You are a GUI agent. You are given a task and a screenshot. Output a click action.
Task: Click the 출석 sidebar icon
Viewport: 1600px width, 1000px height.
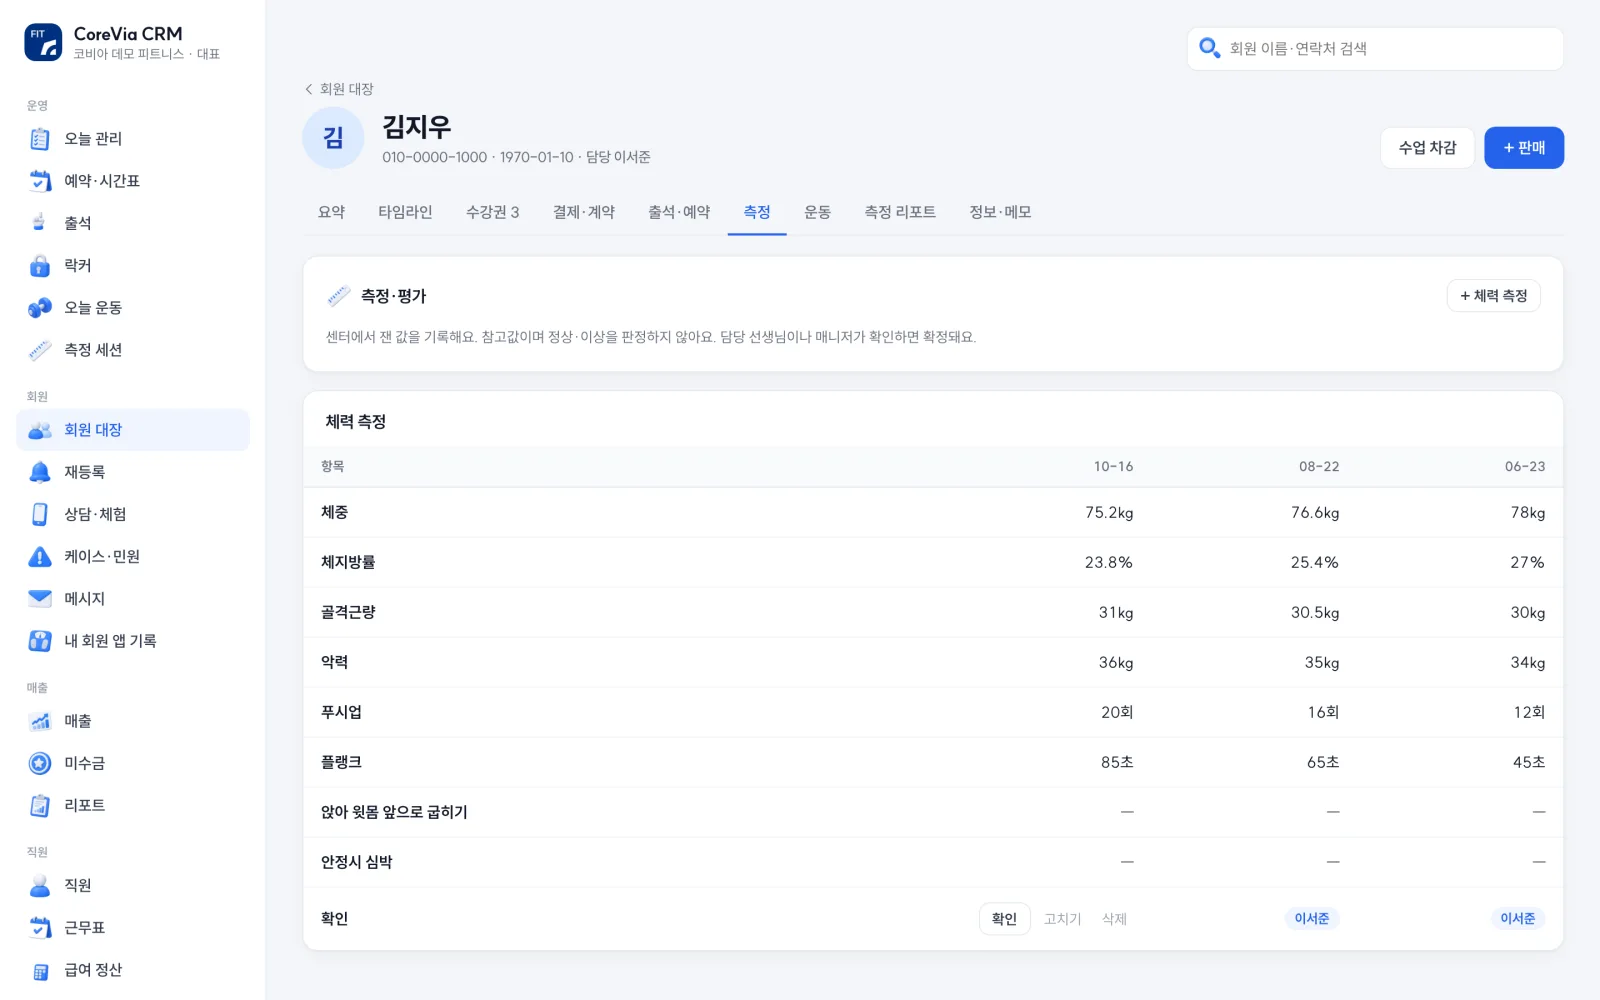point(40,223)
